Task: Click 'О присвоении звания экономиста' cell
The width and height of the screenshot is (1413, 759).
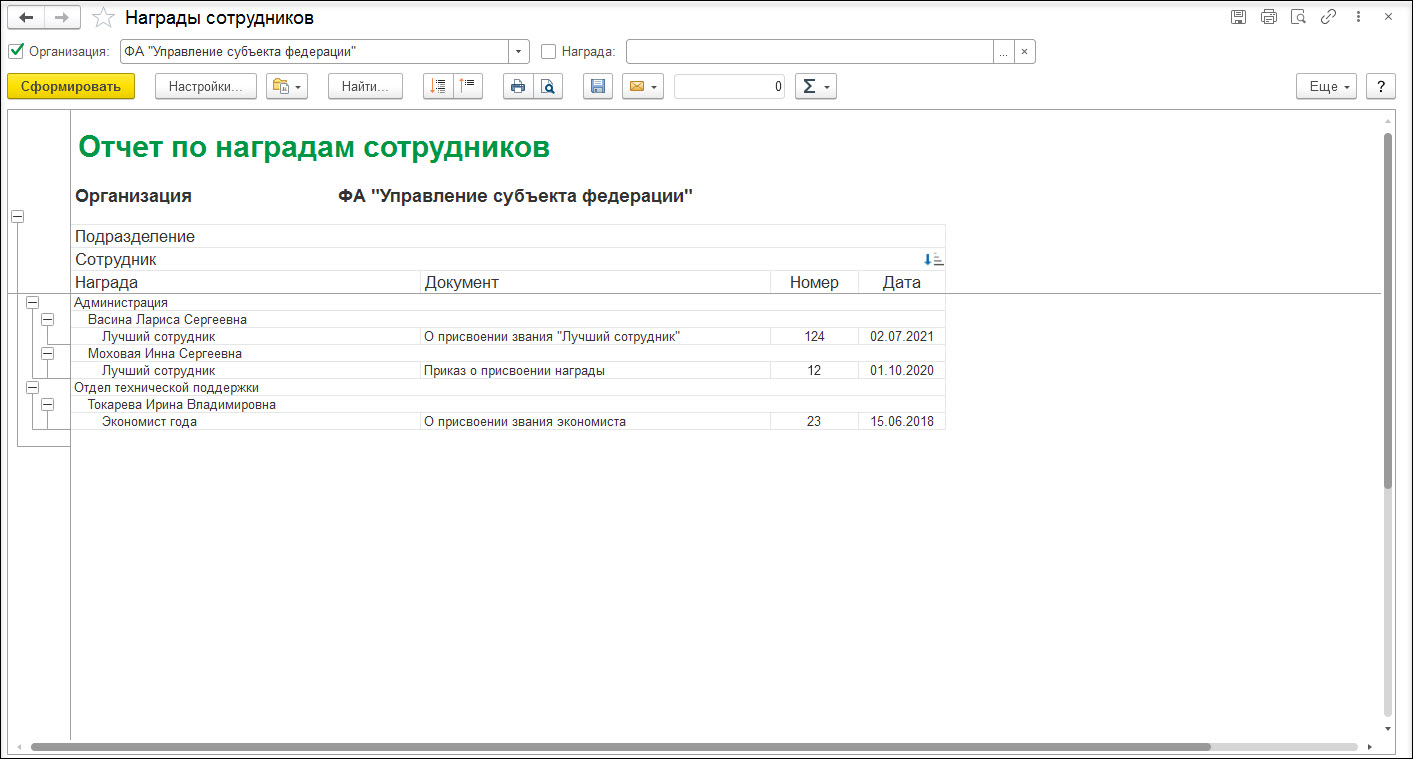Action: (x=596, y=421)
